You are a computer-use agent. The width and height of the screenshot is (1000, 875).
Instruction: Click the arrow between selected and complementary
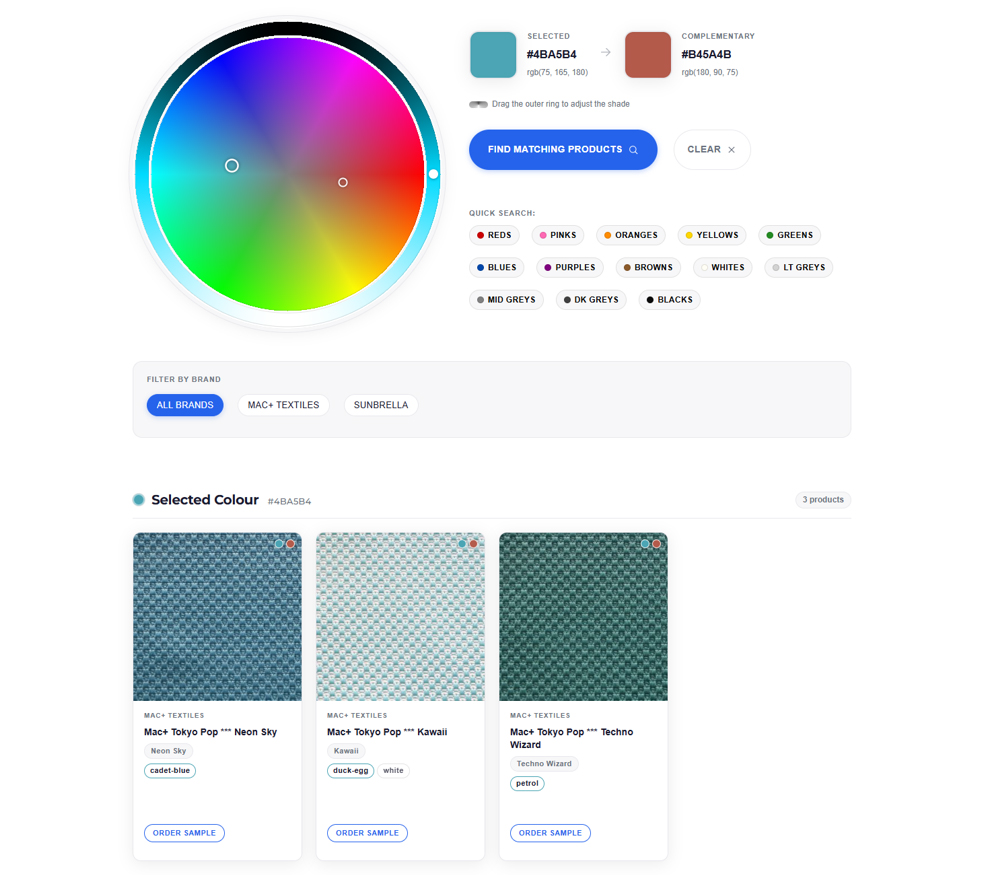(x=606, y=52)
